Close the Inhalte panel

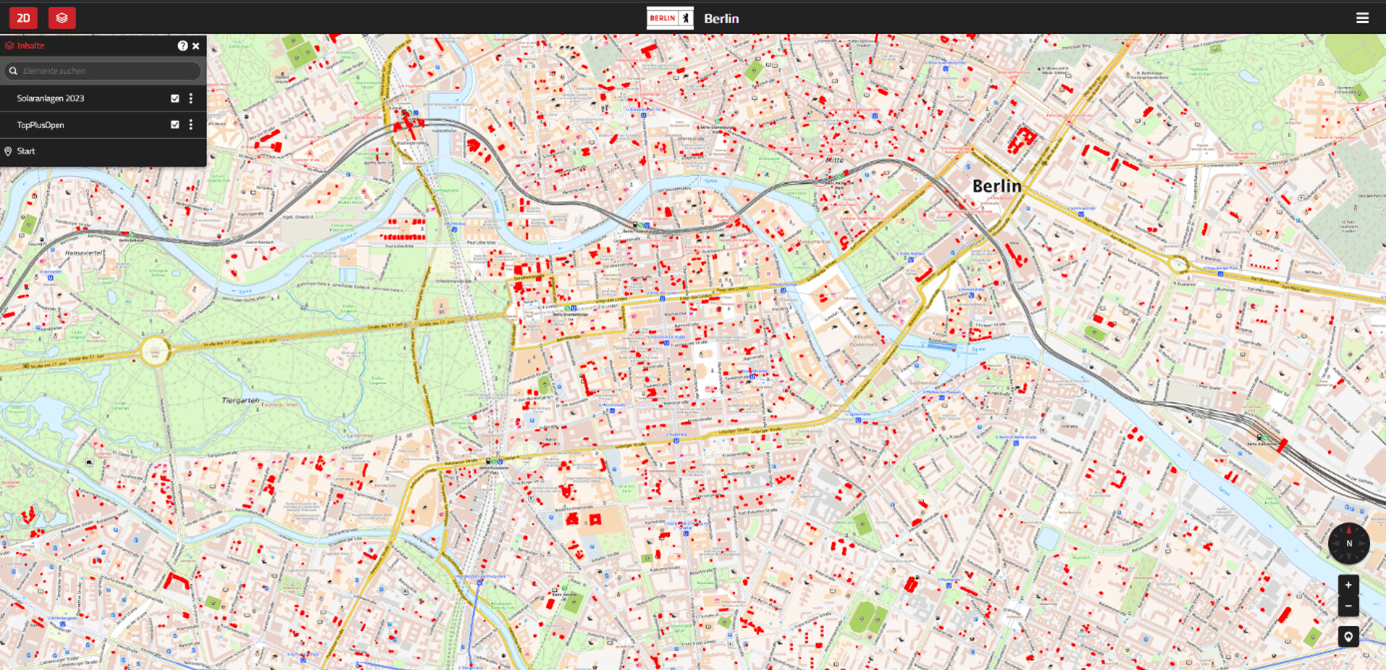(196, 46)
